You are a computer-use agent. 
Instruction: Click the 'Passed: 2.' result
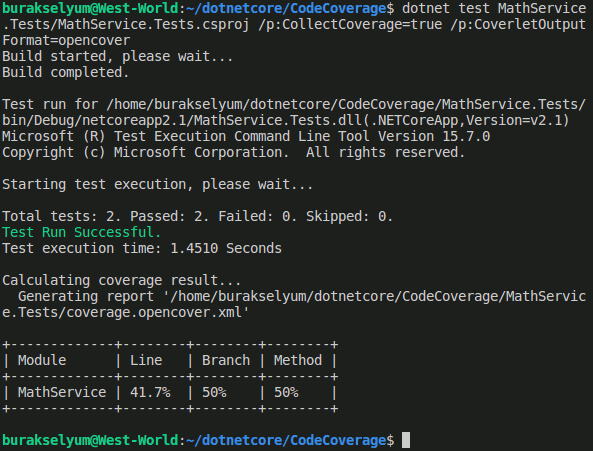coord(169,216)
